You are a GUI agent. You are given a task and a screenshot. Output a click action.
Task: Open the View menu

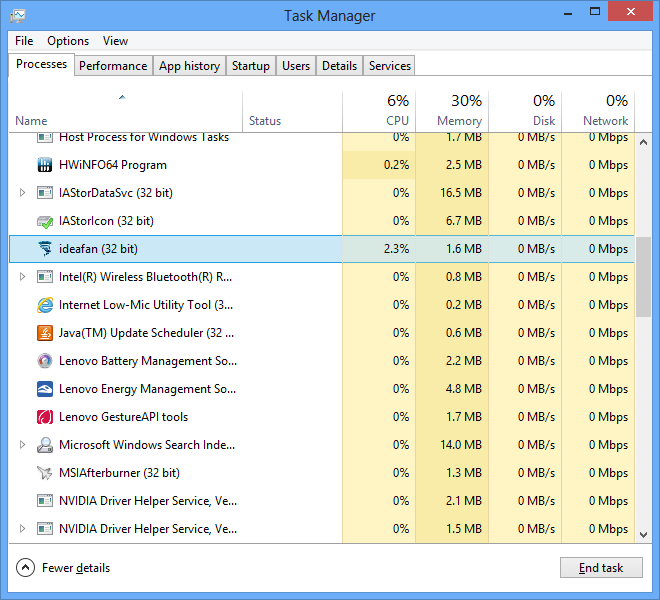[x=115, y=41]
